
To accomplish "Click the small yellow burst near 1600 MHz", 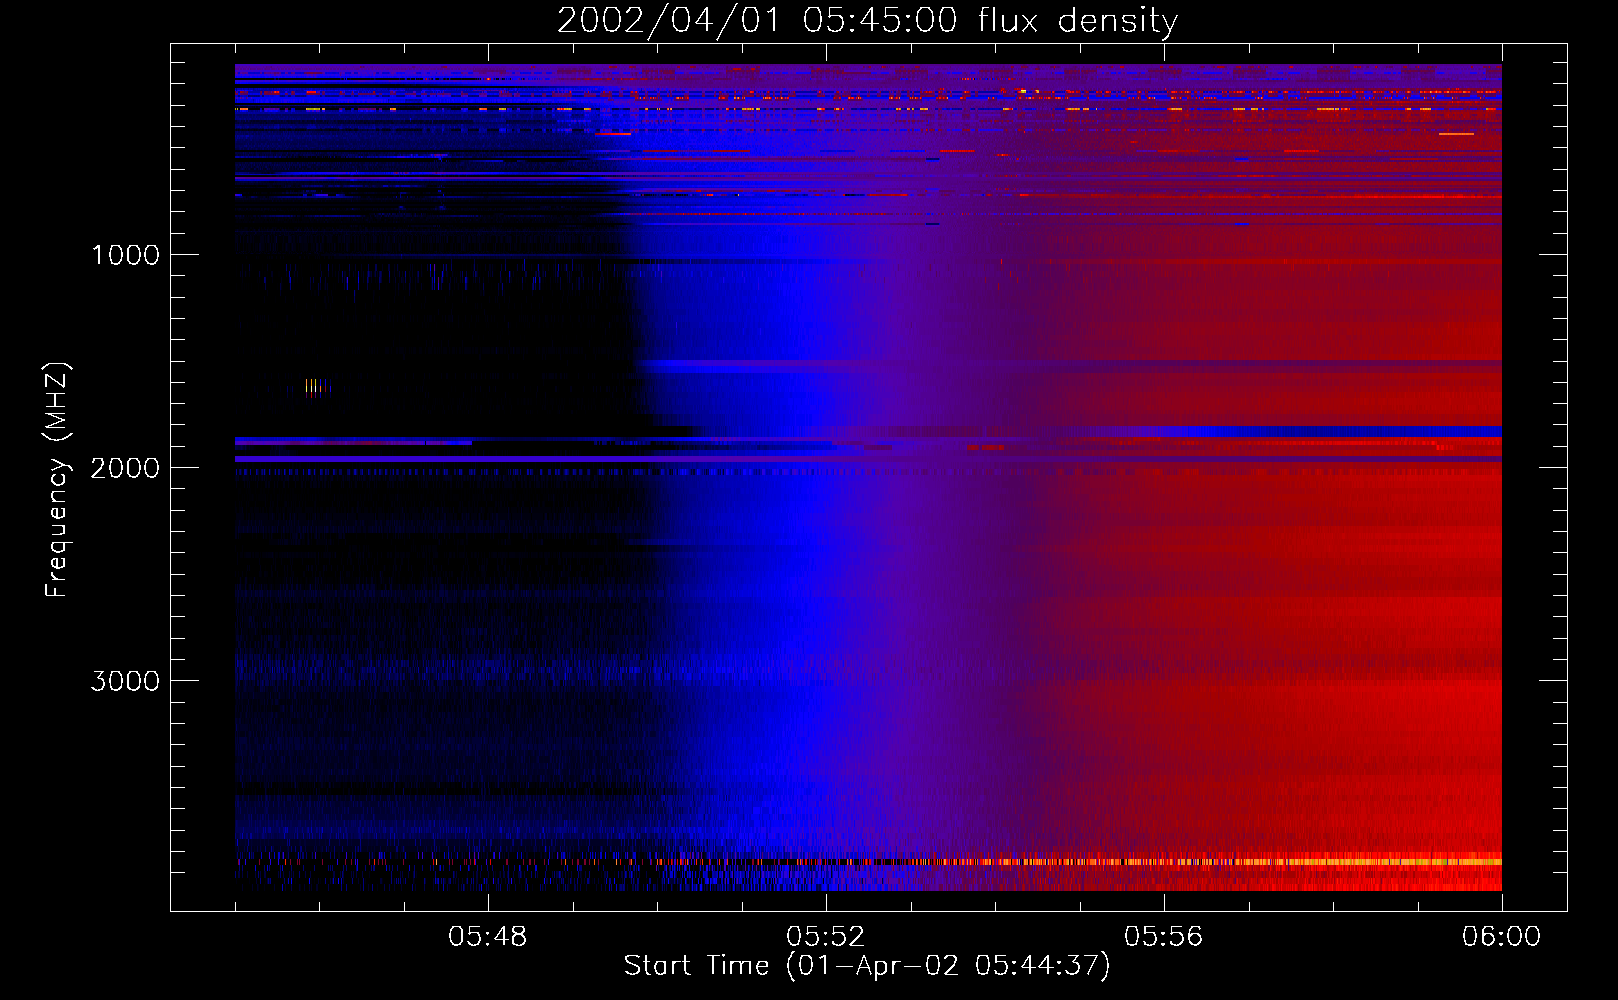I will pos(316,387).
